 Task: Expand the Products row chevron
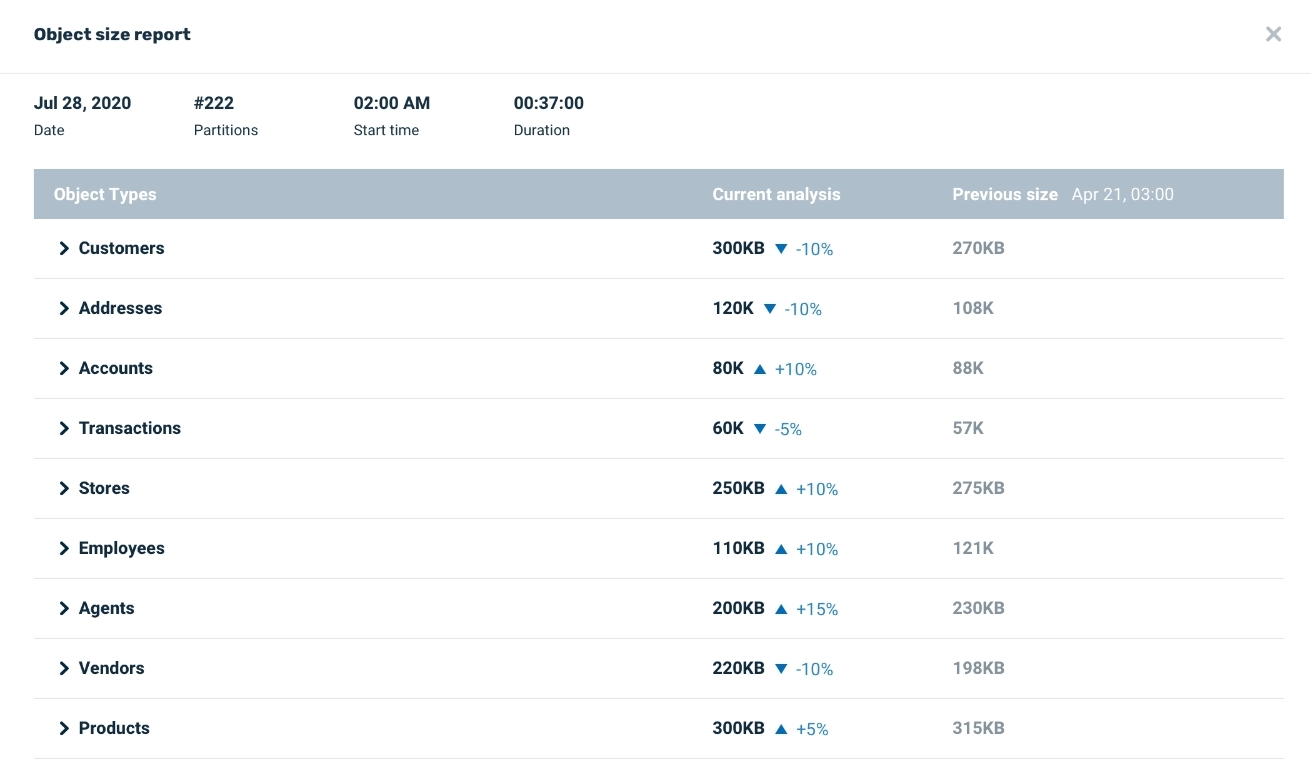pos(64,728)
